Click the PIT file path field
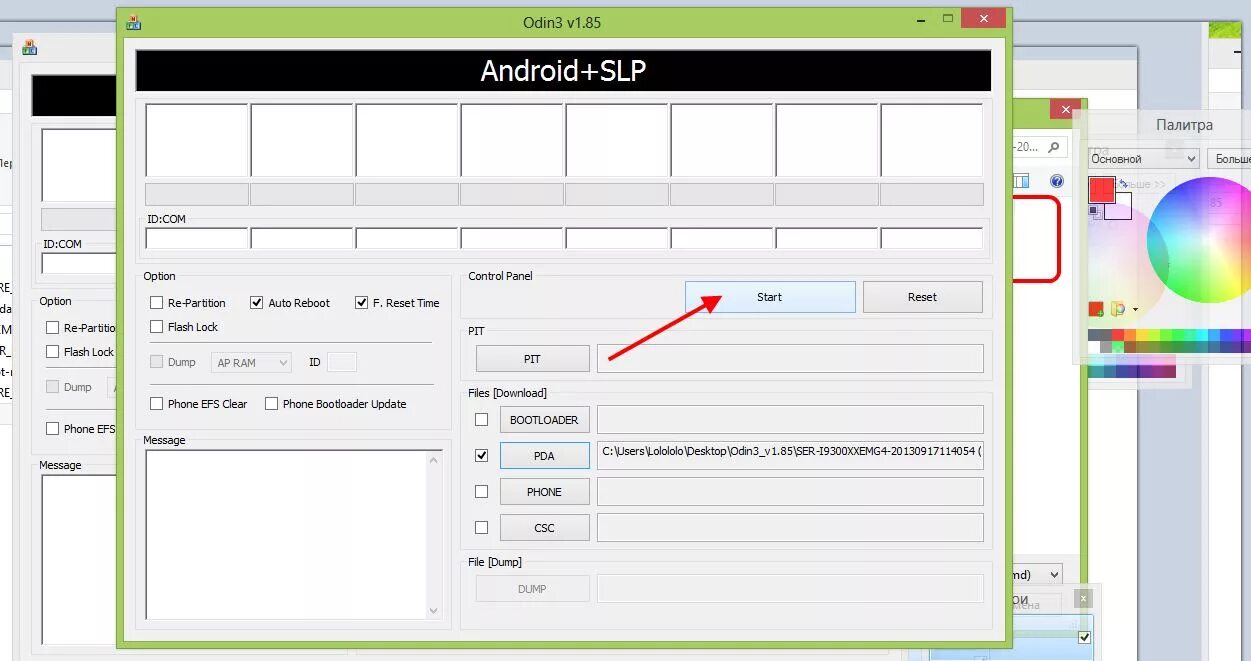This screenshot has height=661, width=1251. tap(790, 359)
